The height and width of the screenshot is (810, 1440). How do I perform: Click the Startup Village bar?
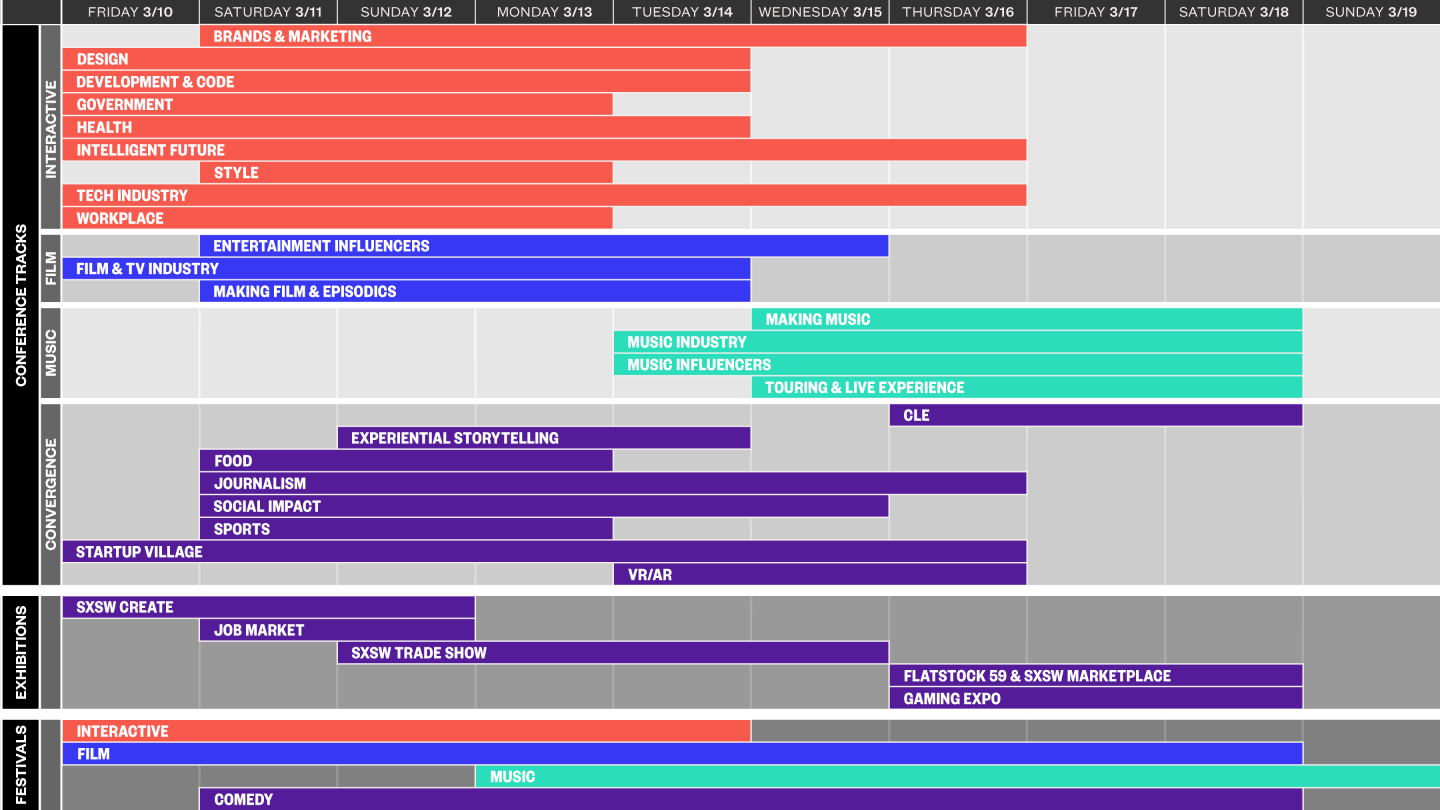coord(544,552)
